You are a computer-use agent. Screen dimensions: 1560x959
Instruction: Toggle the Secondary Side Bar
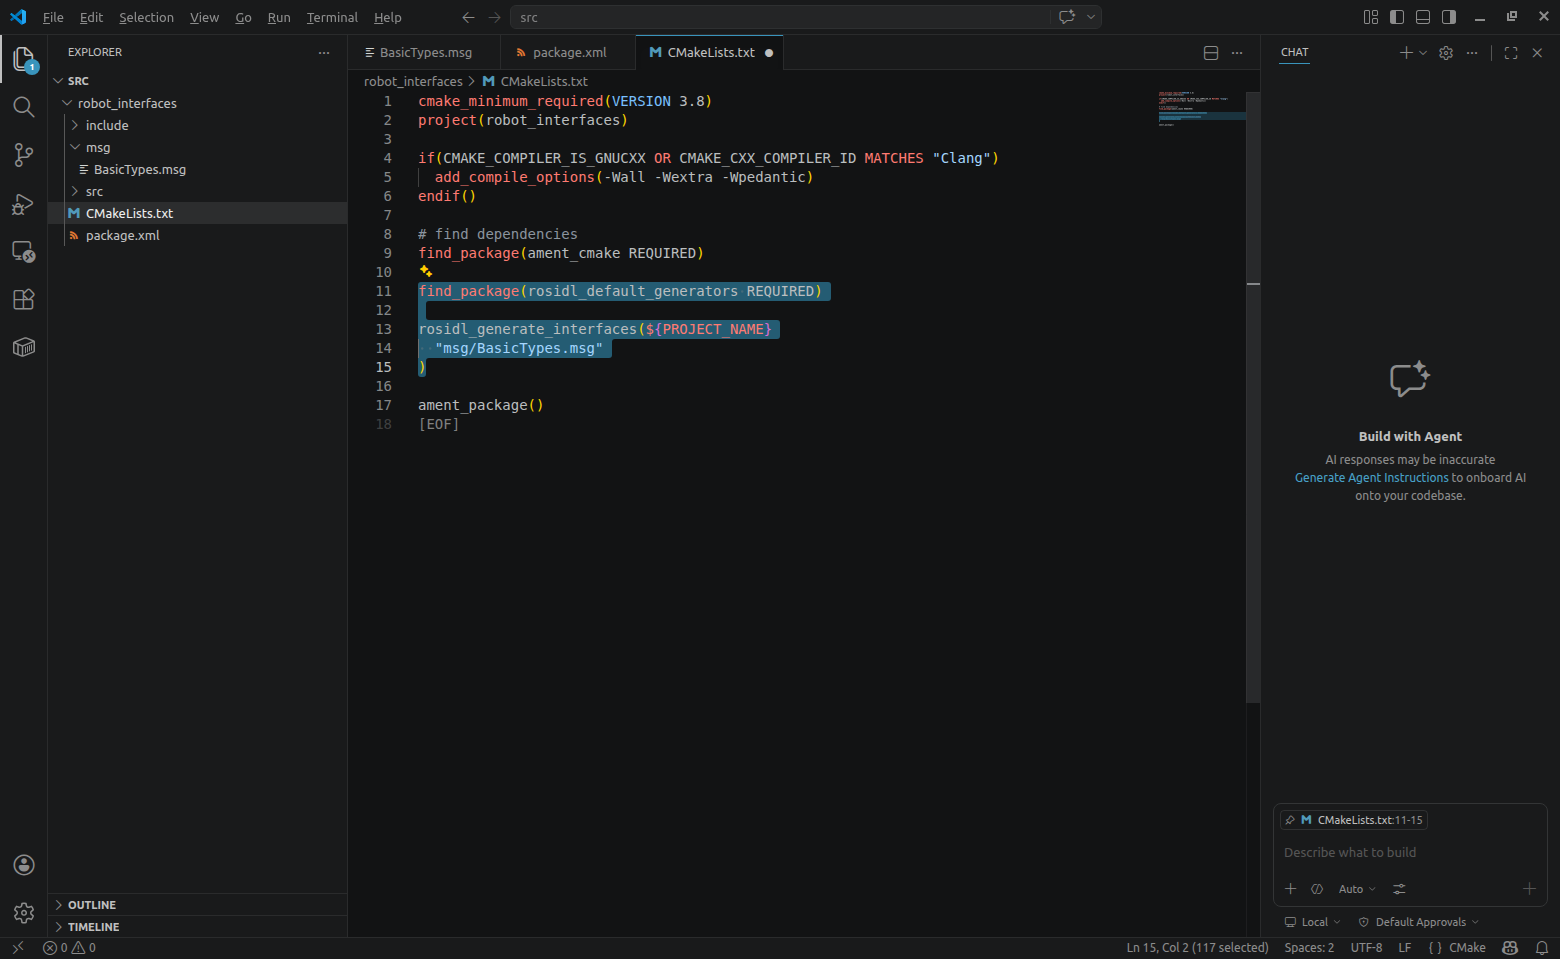click(1449, 17)
